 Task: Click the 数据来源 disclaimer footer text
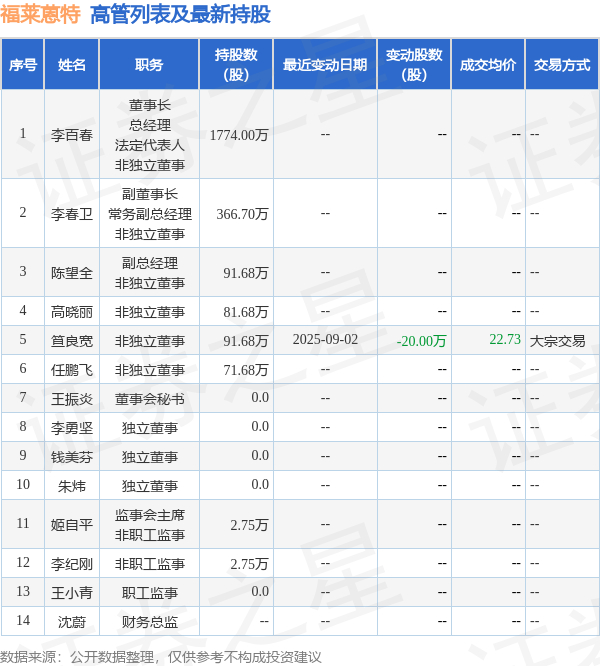(x=161, y=657)
